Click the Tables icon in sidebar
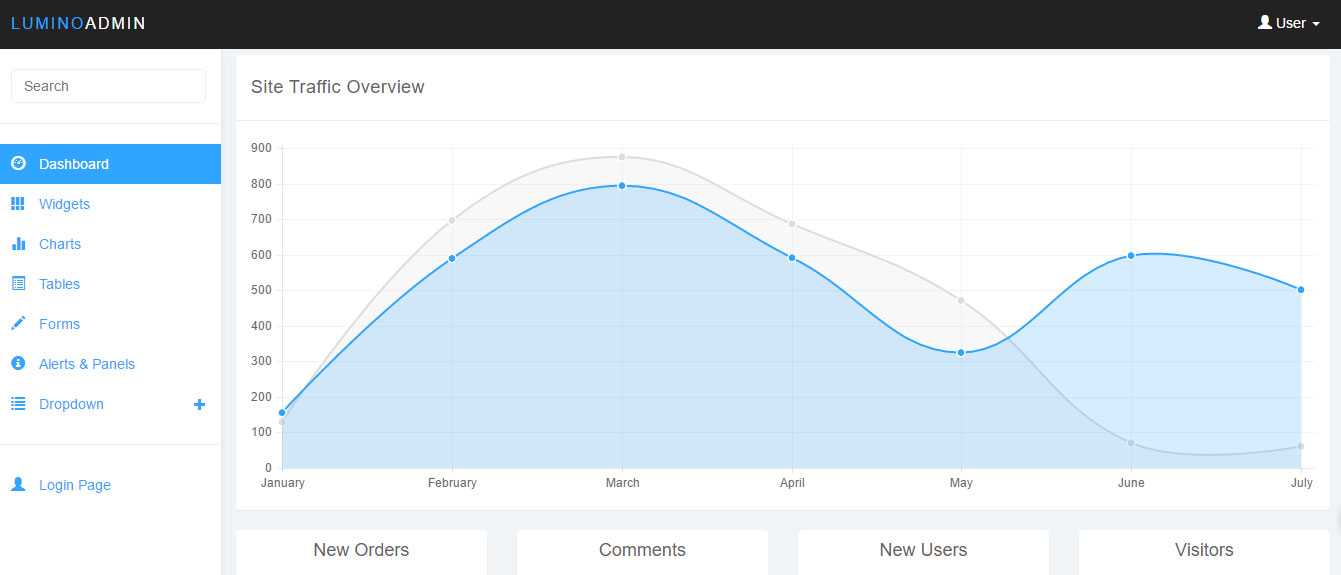 [x=18, y=284]
